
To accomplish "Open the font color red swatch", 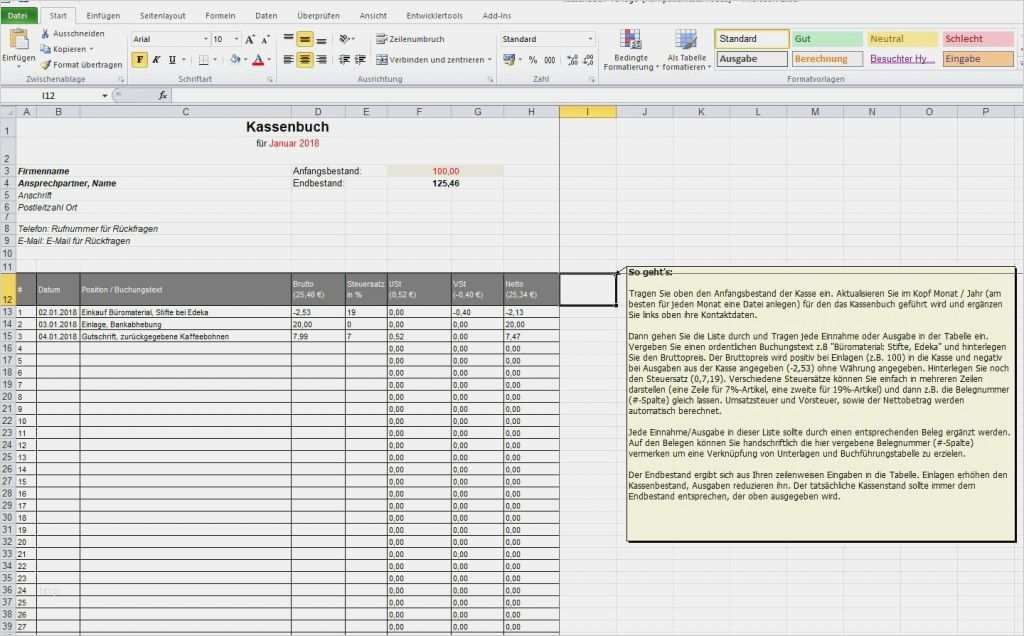I will pos(259,61).
